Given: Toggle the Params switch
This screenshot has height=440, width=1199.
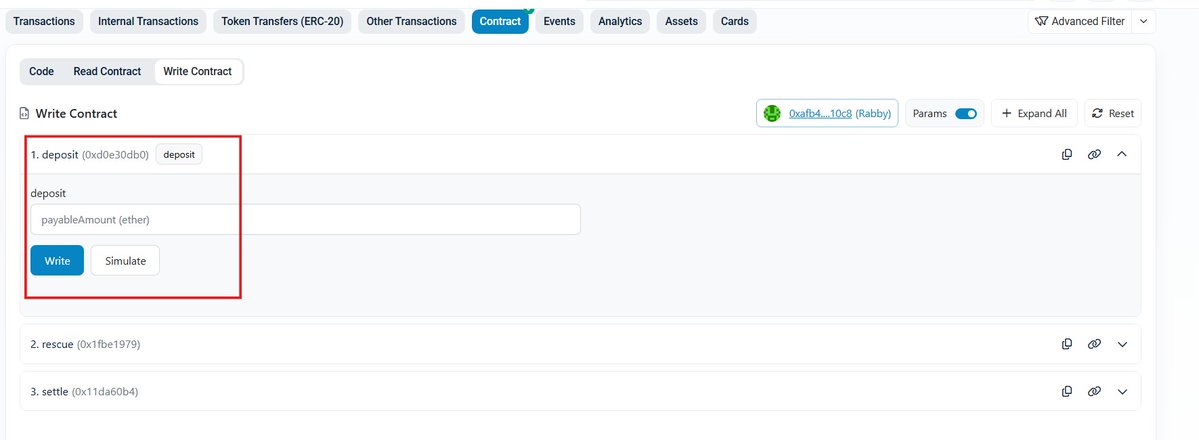Looking at the screenshot, I should pos(966,113).
